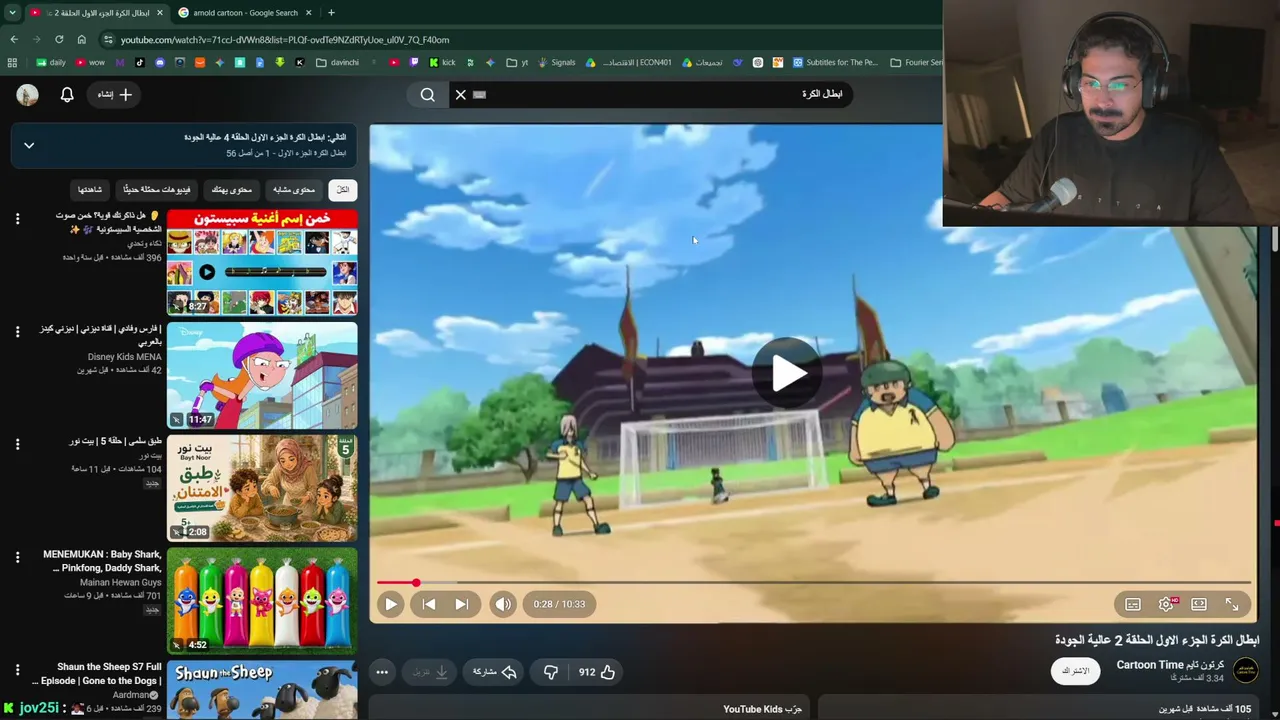Close the YouTube browser tab
1280x720 pixels.
click(159, 13)
